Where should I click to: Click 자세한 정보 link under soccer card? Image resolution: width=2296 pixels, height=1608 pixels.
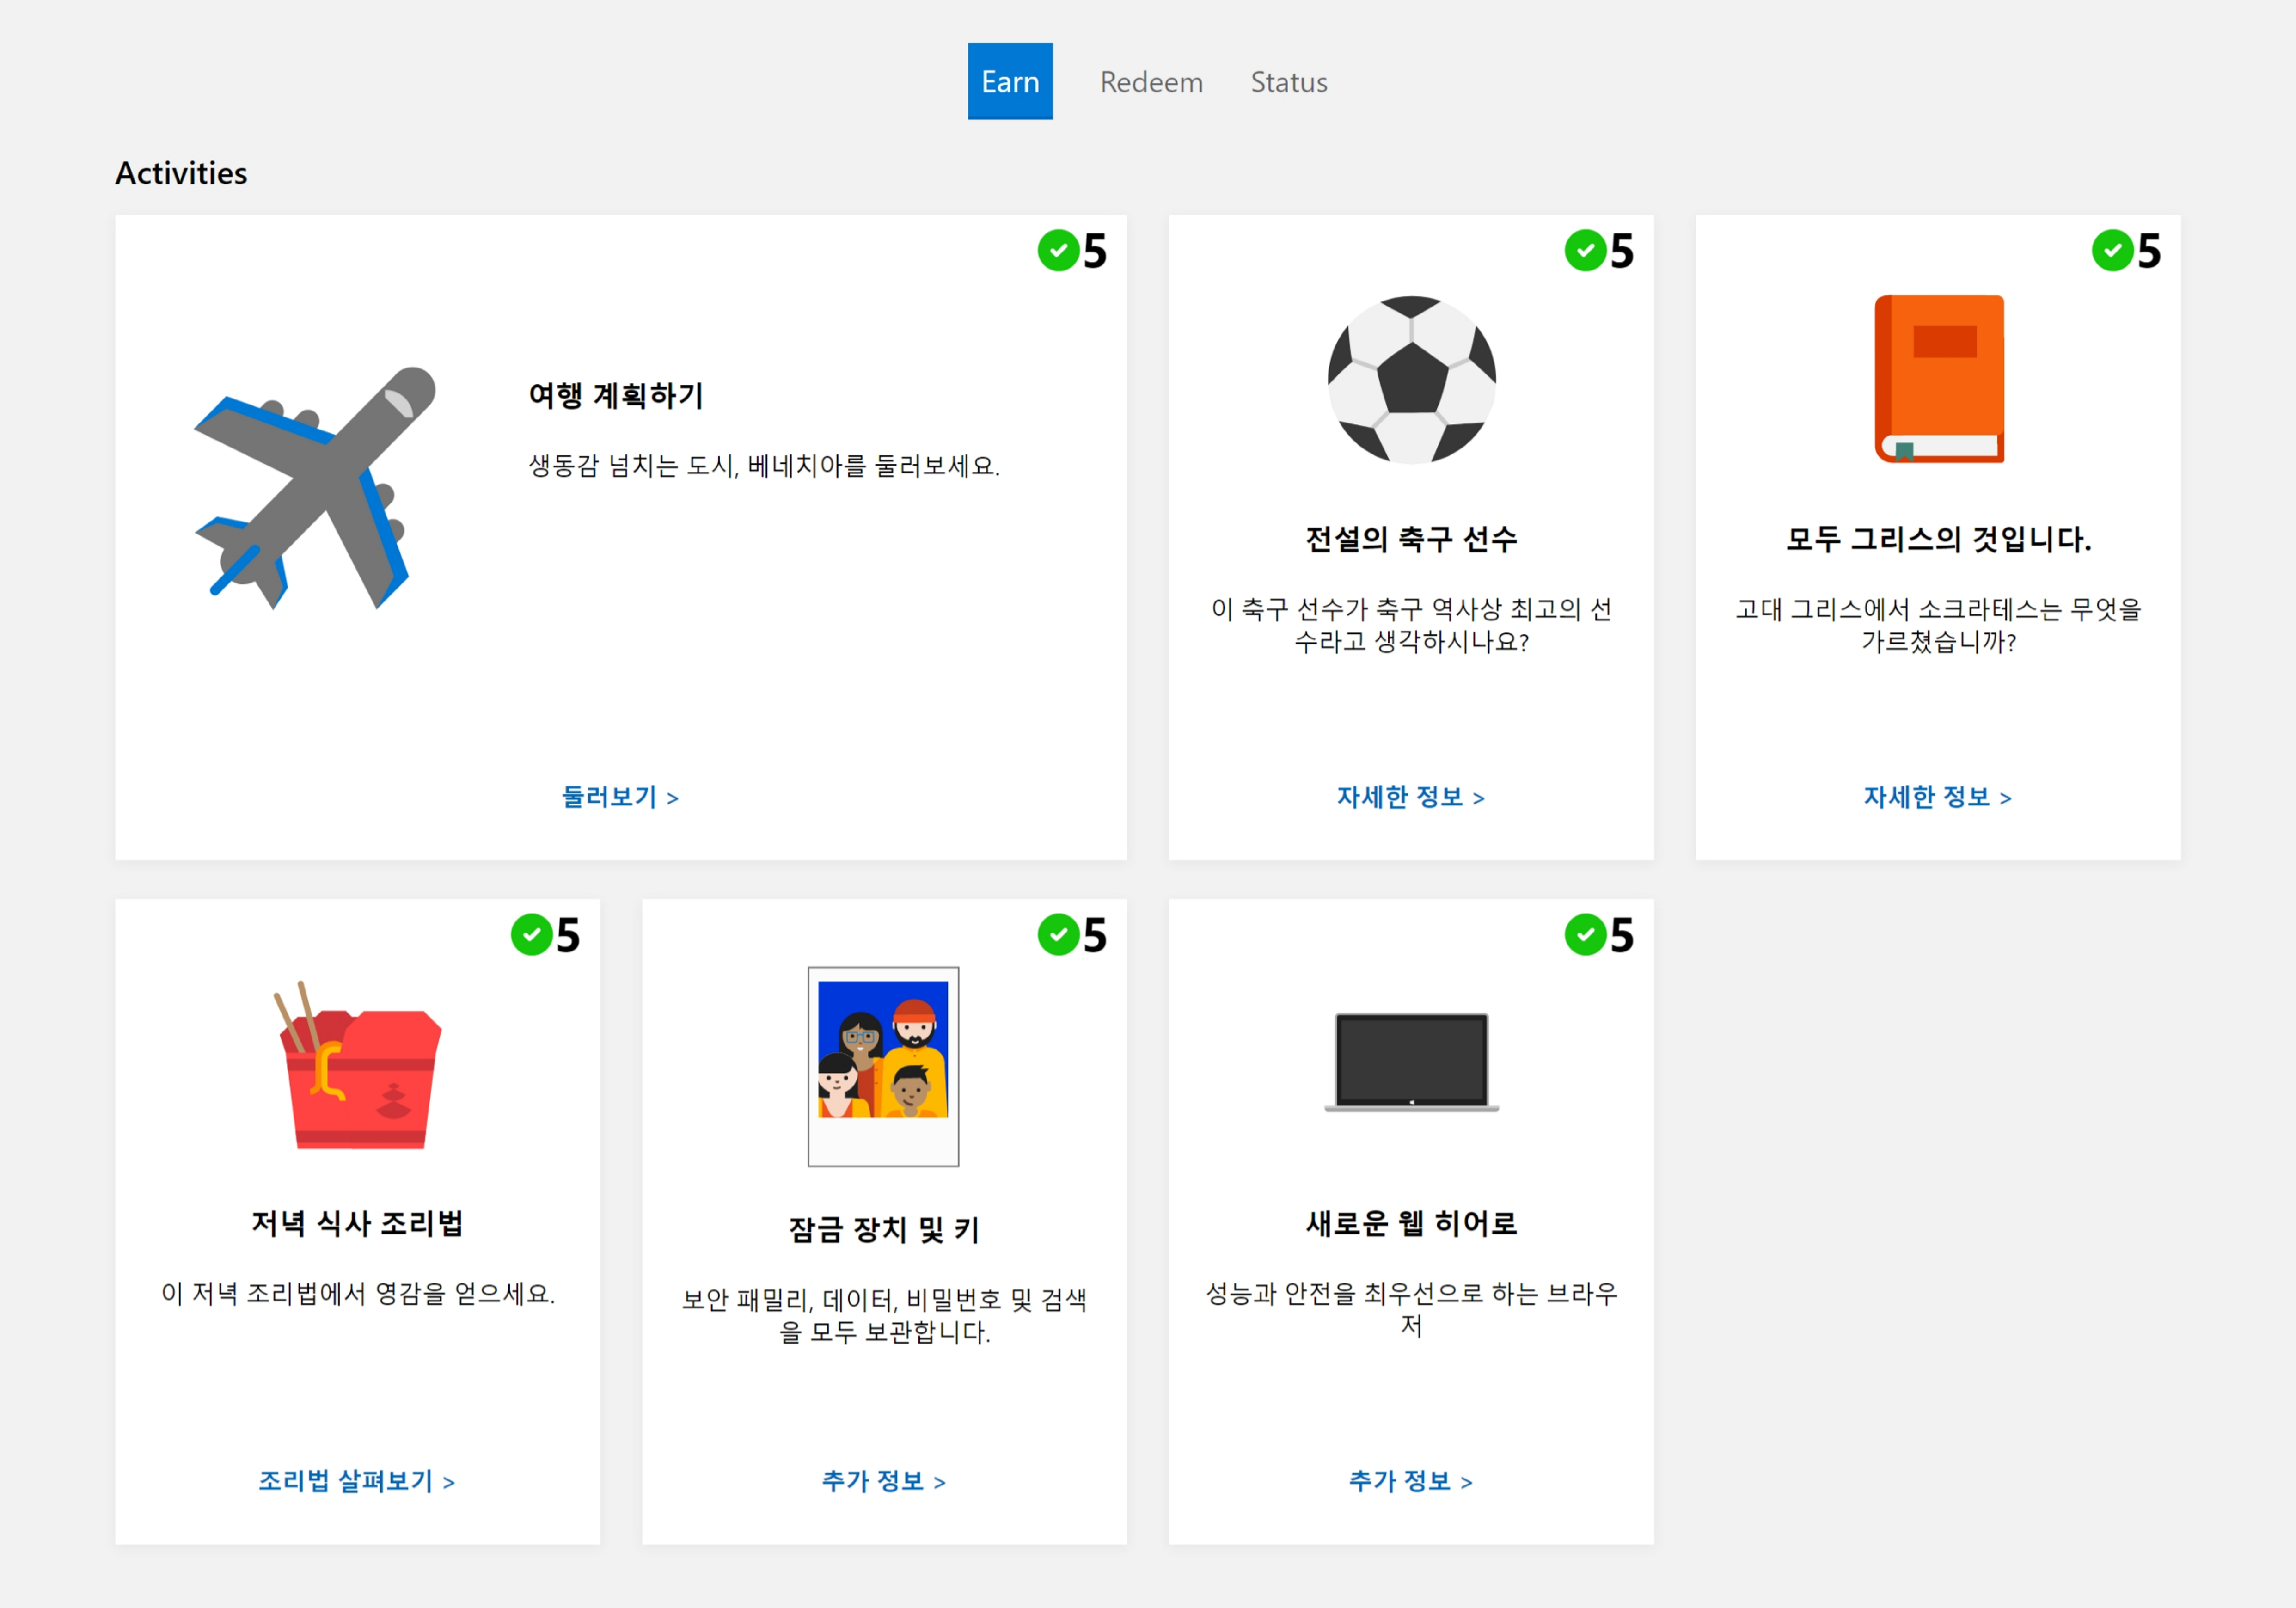click(1410, 797)
